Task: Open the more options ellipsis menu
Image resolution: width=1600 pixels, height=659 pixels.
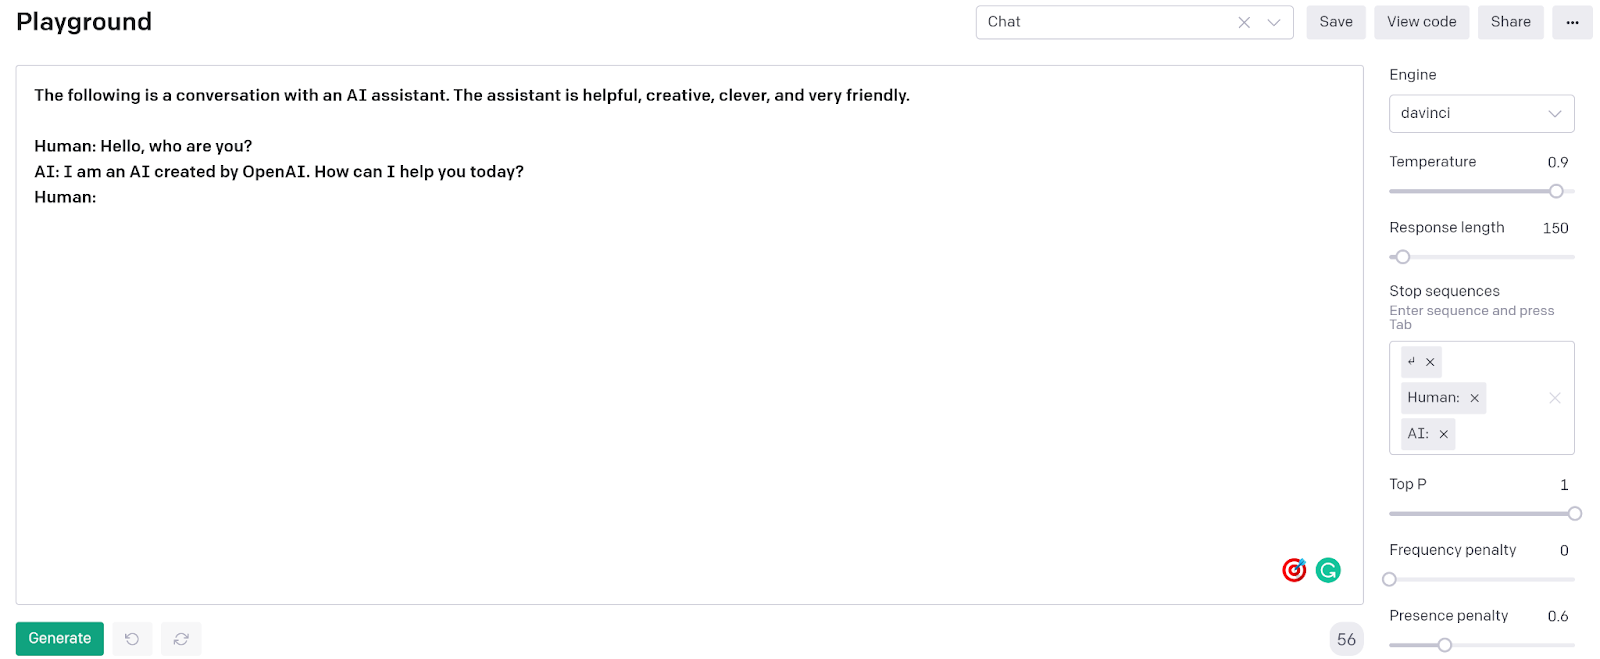Action: click(x=1572, y=21)
